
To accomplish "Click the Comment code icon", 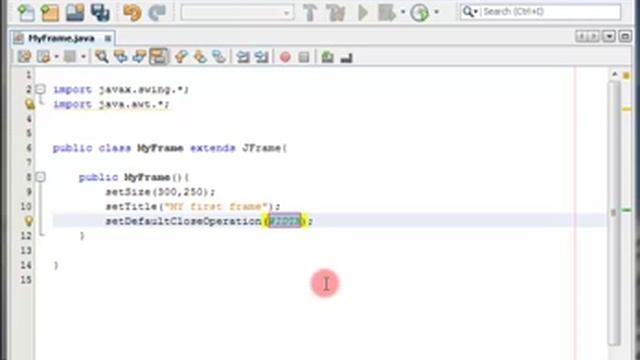I will tap(327, 56).
